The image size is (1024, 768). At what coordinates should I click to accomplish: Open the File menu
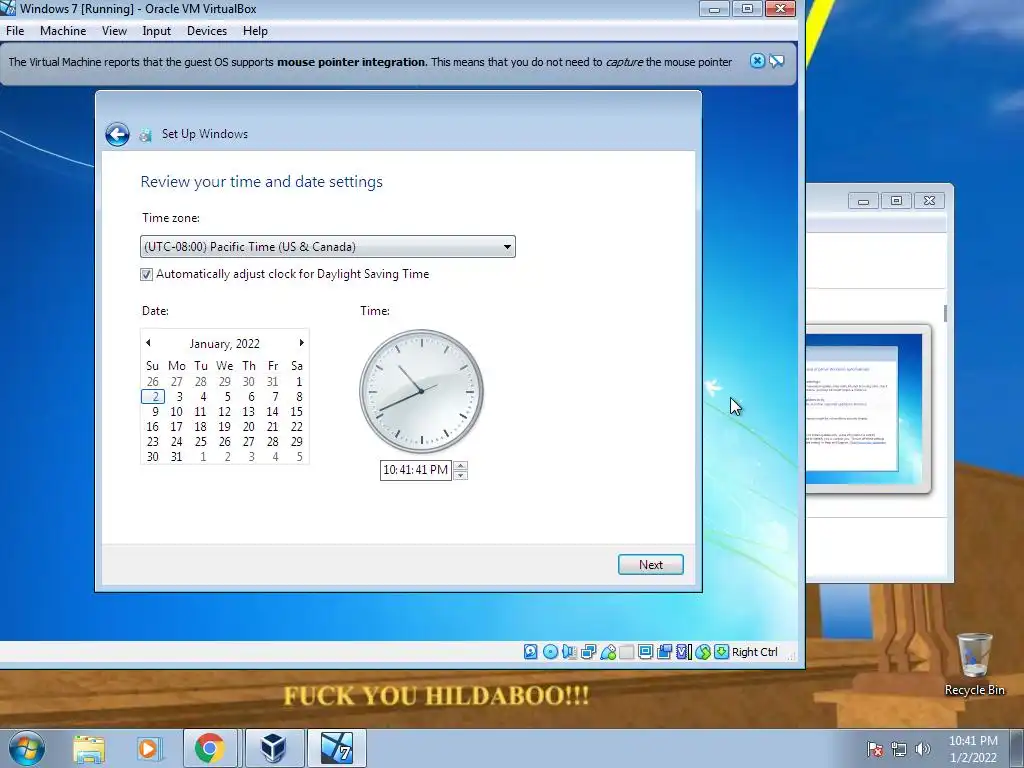(x=15, y=31)
